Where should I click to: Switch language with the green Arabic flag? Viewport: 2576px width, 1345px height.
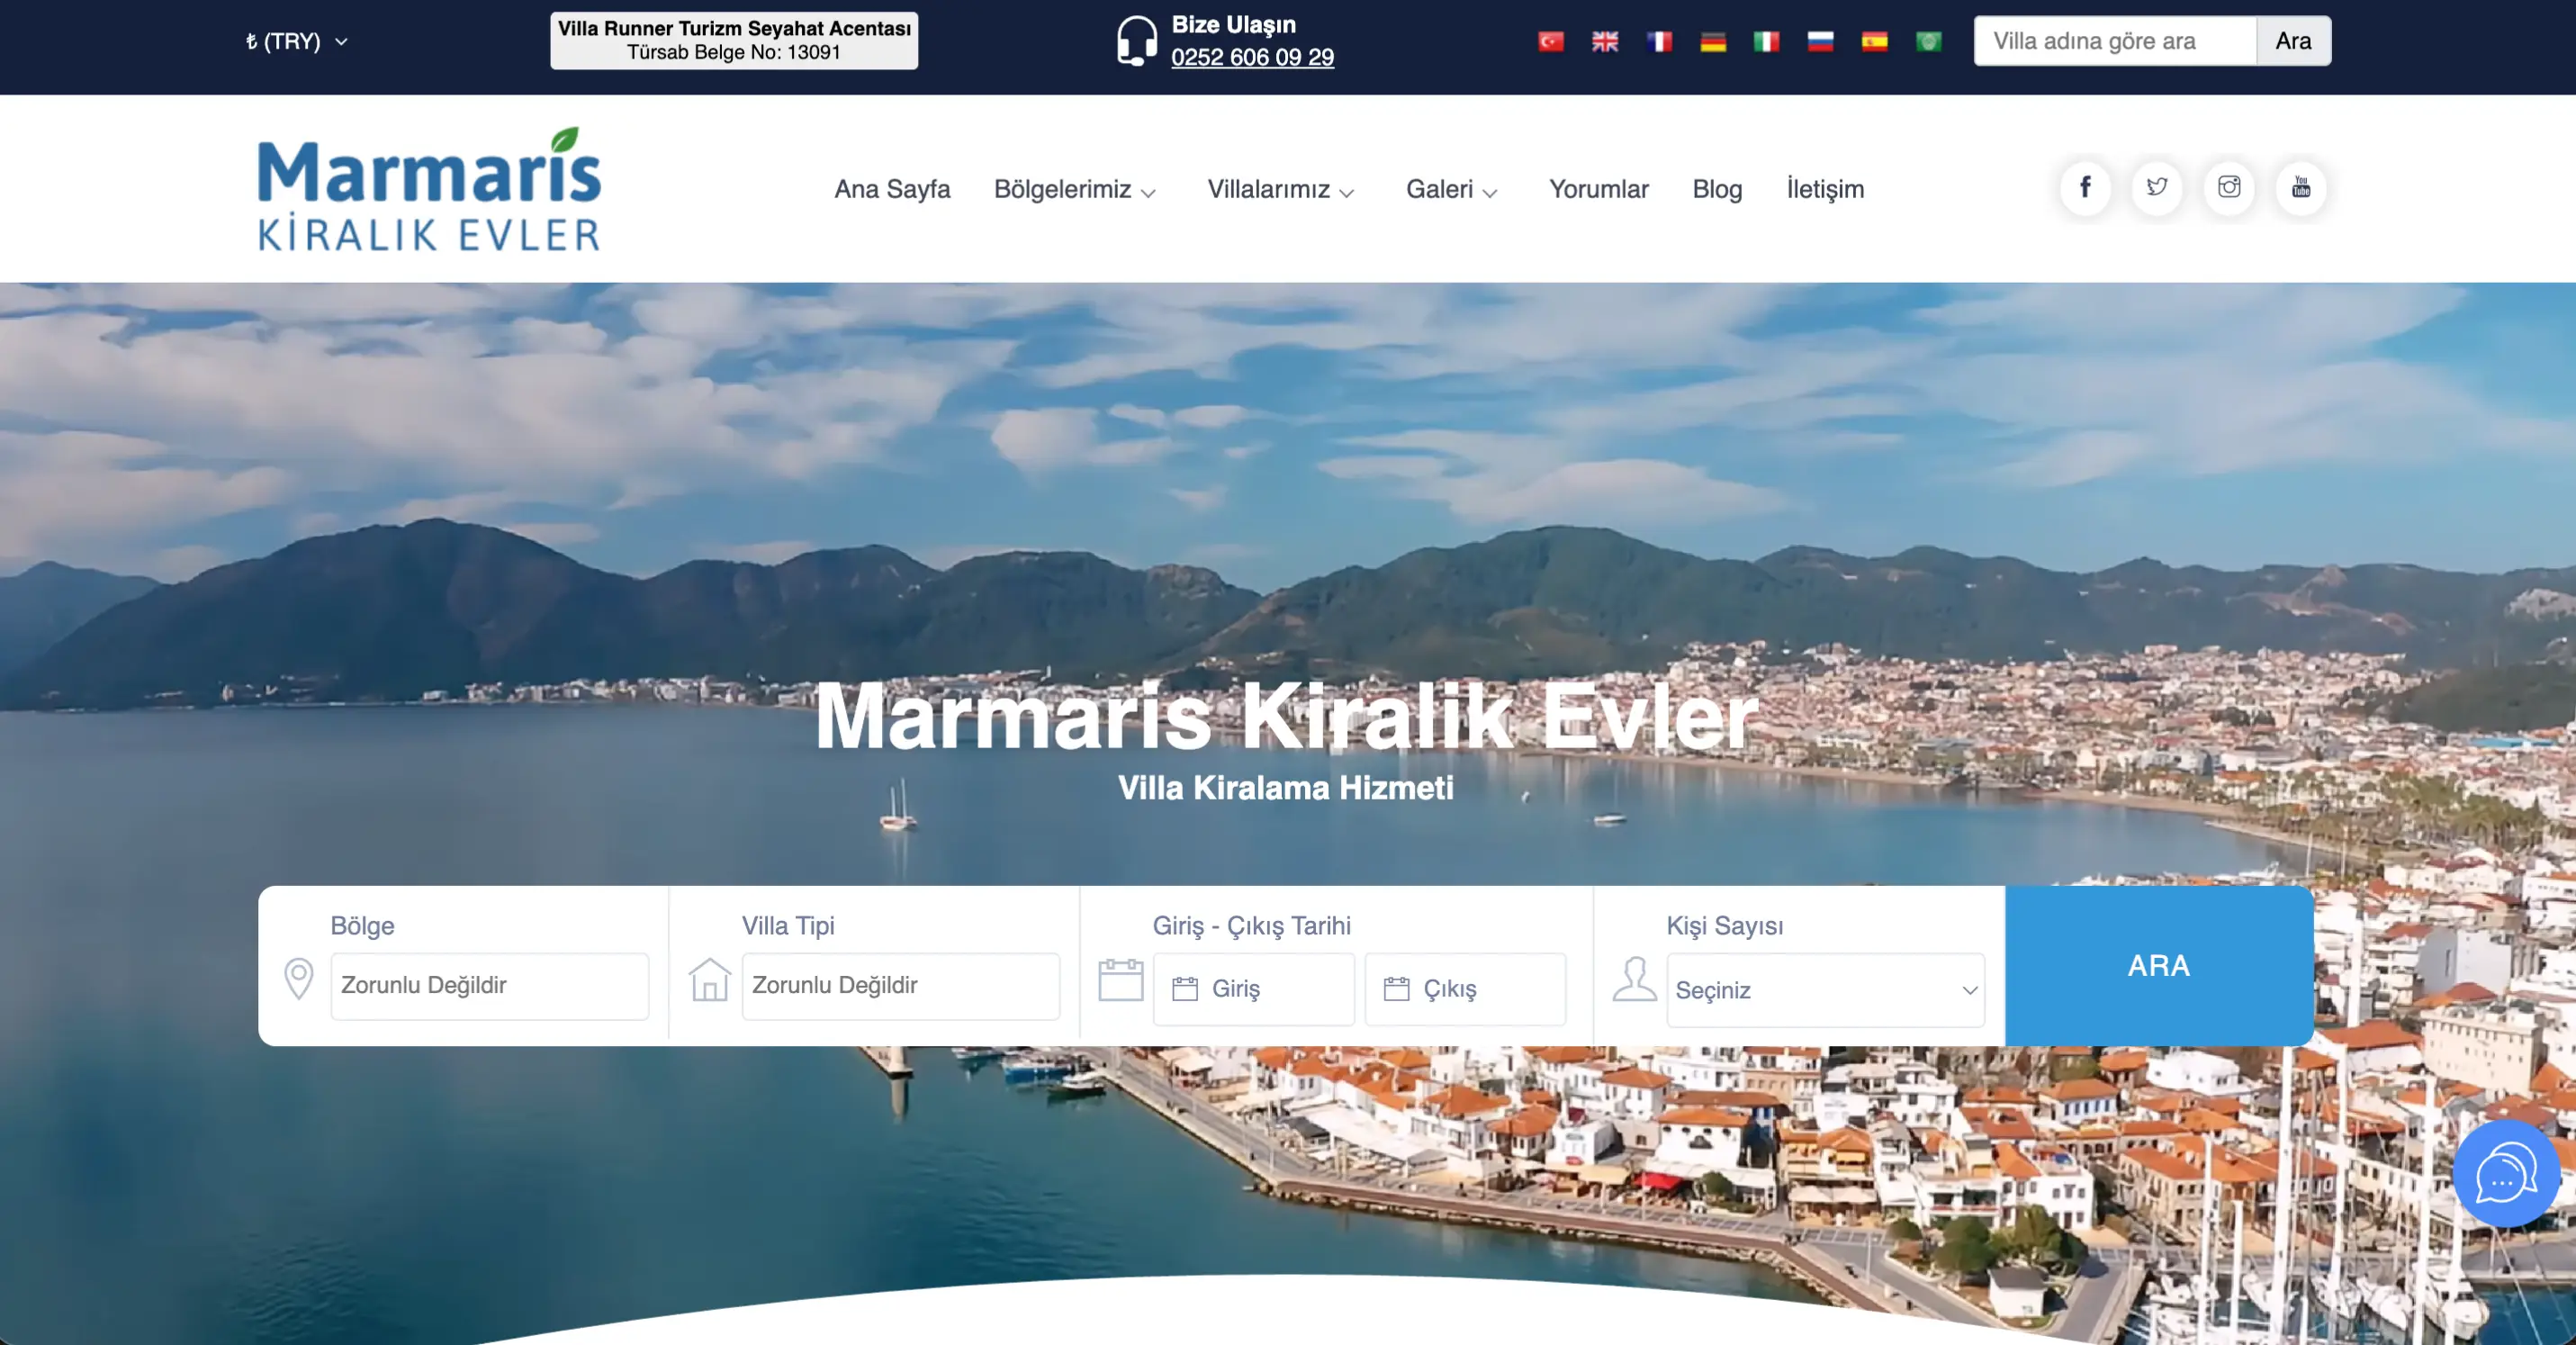[x=1929, y=41]
